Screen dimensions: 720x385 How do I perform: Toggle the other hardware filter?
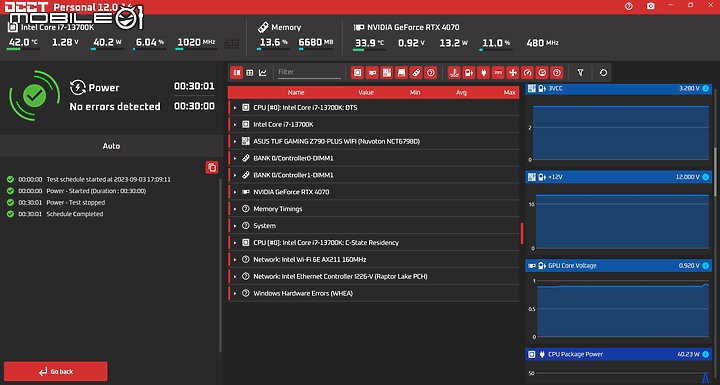point(431,73)
